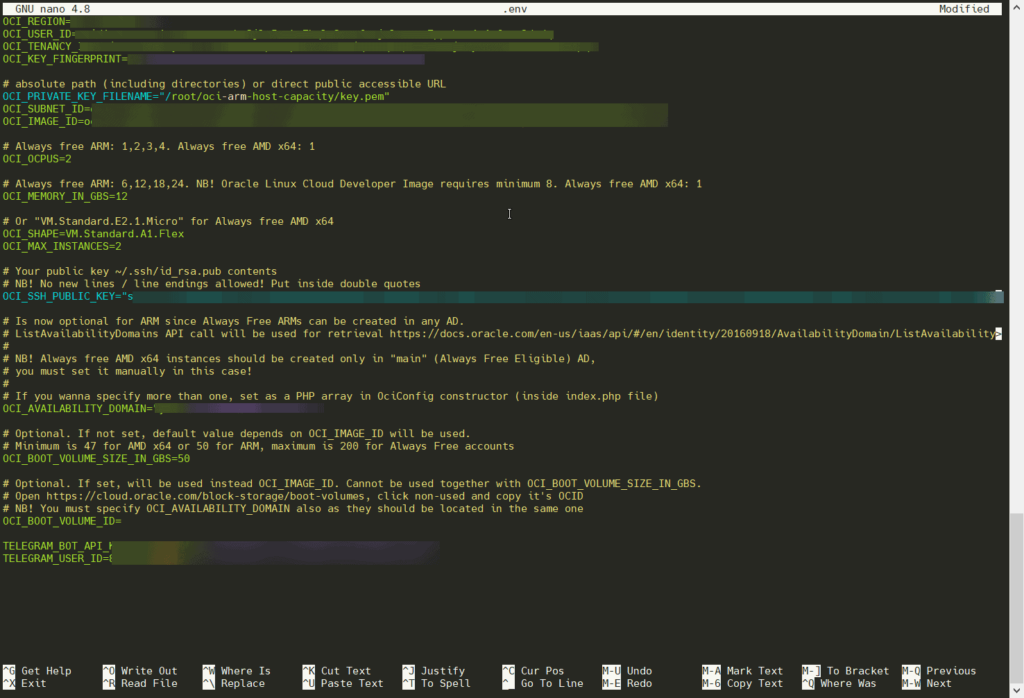
Task: Click the OCI_SHAPE=VM.Standard.A1.Flex line
Action: [93, 234]
